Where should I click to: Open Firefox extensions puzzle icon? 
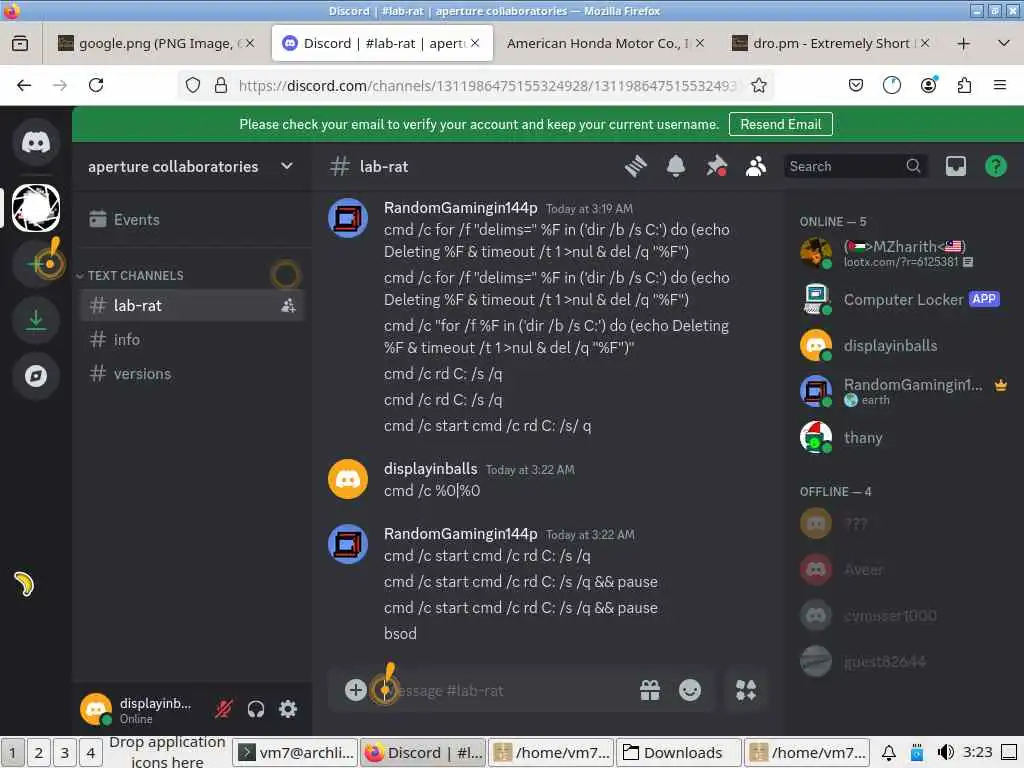(x=964, y=85)
